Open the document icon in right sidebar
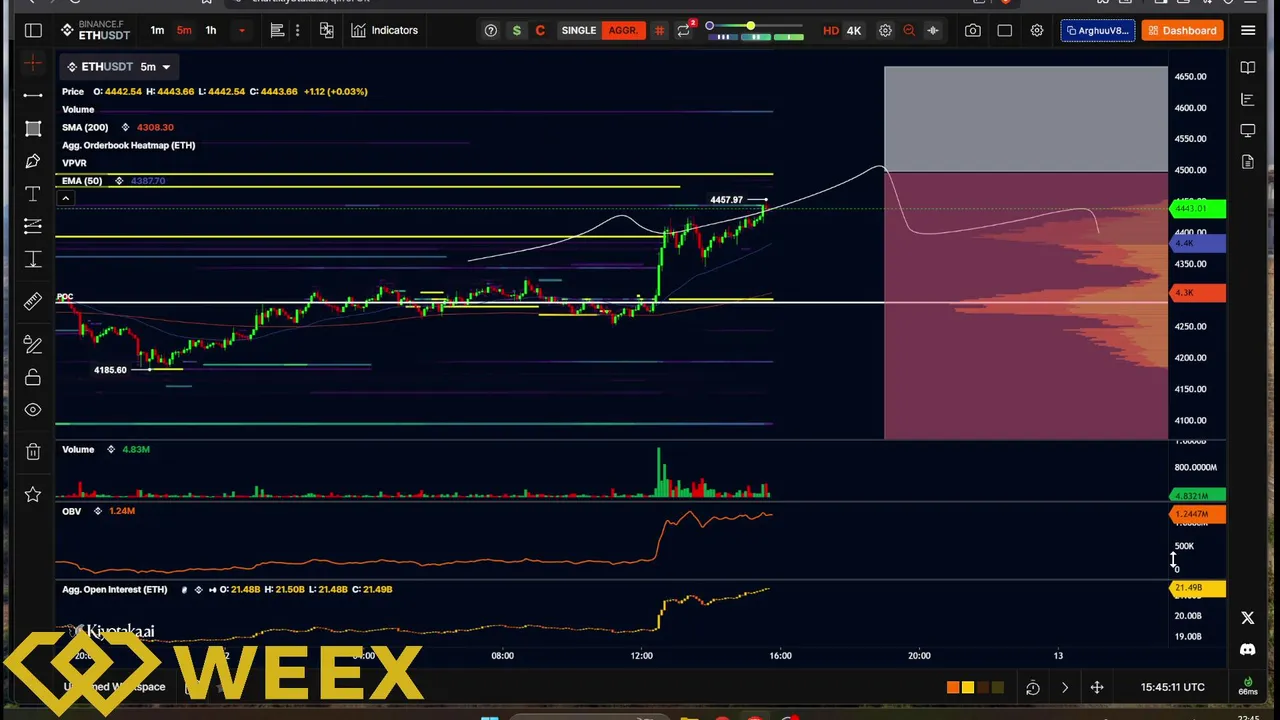This screenshot has height=720, width=1280. (1248, 162)
